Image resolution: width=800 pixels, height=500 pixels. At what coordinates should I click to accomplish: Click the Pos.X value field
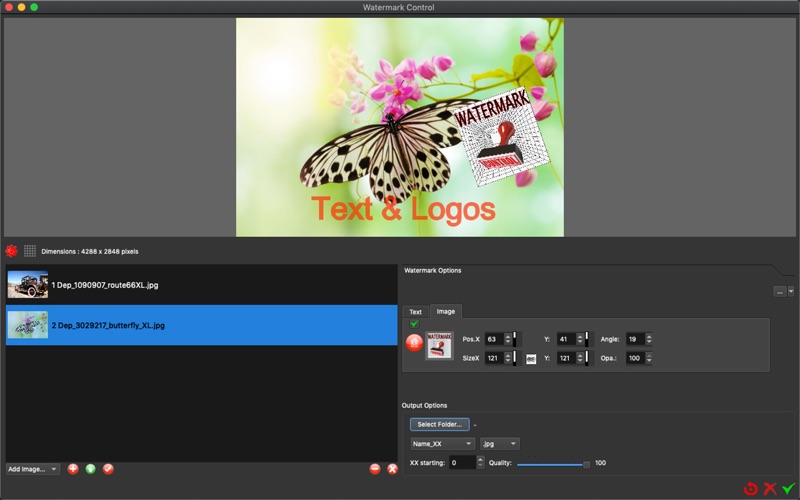pos(494,339)
